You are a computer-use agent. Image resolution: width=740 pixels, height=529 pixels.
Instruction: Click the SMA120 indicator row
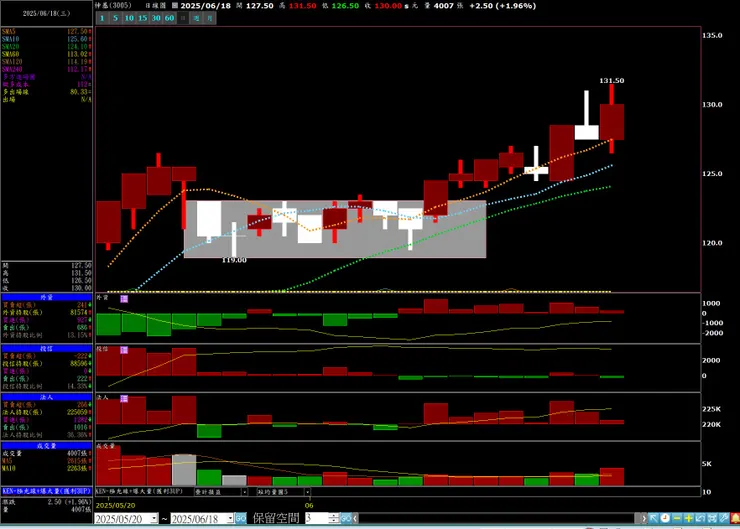[46, 62]
